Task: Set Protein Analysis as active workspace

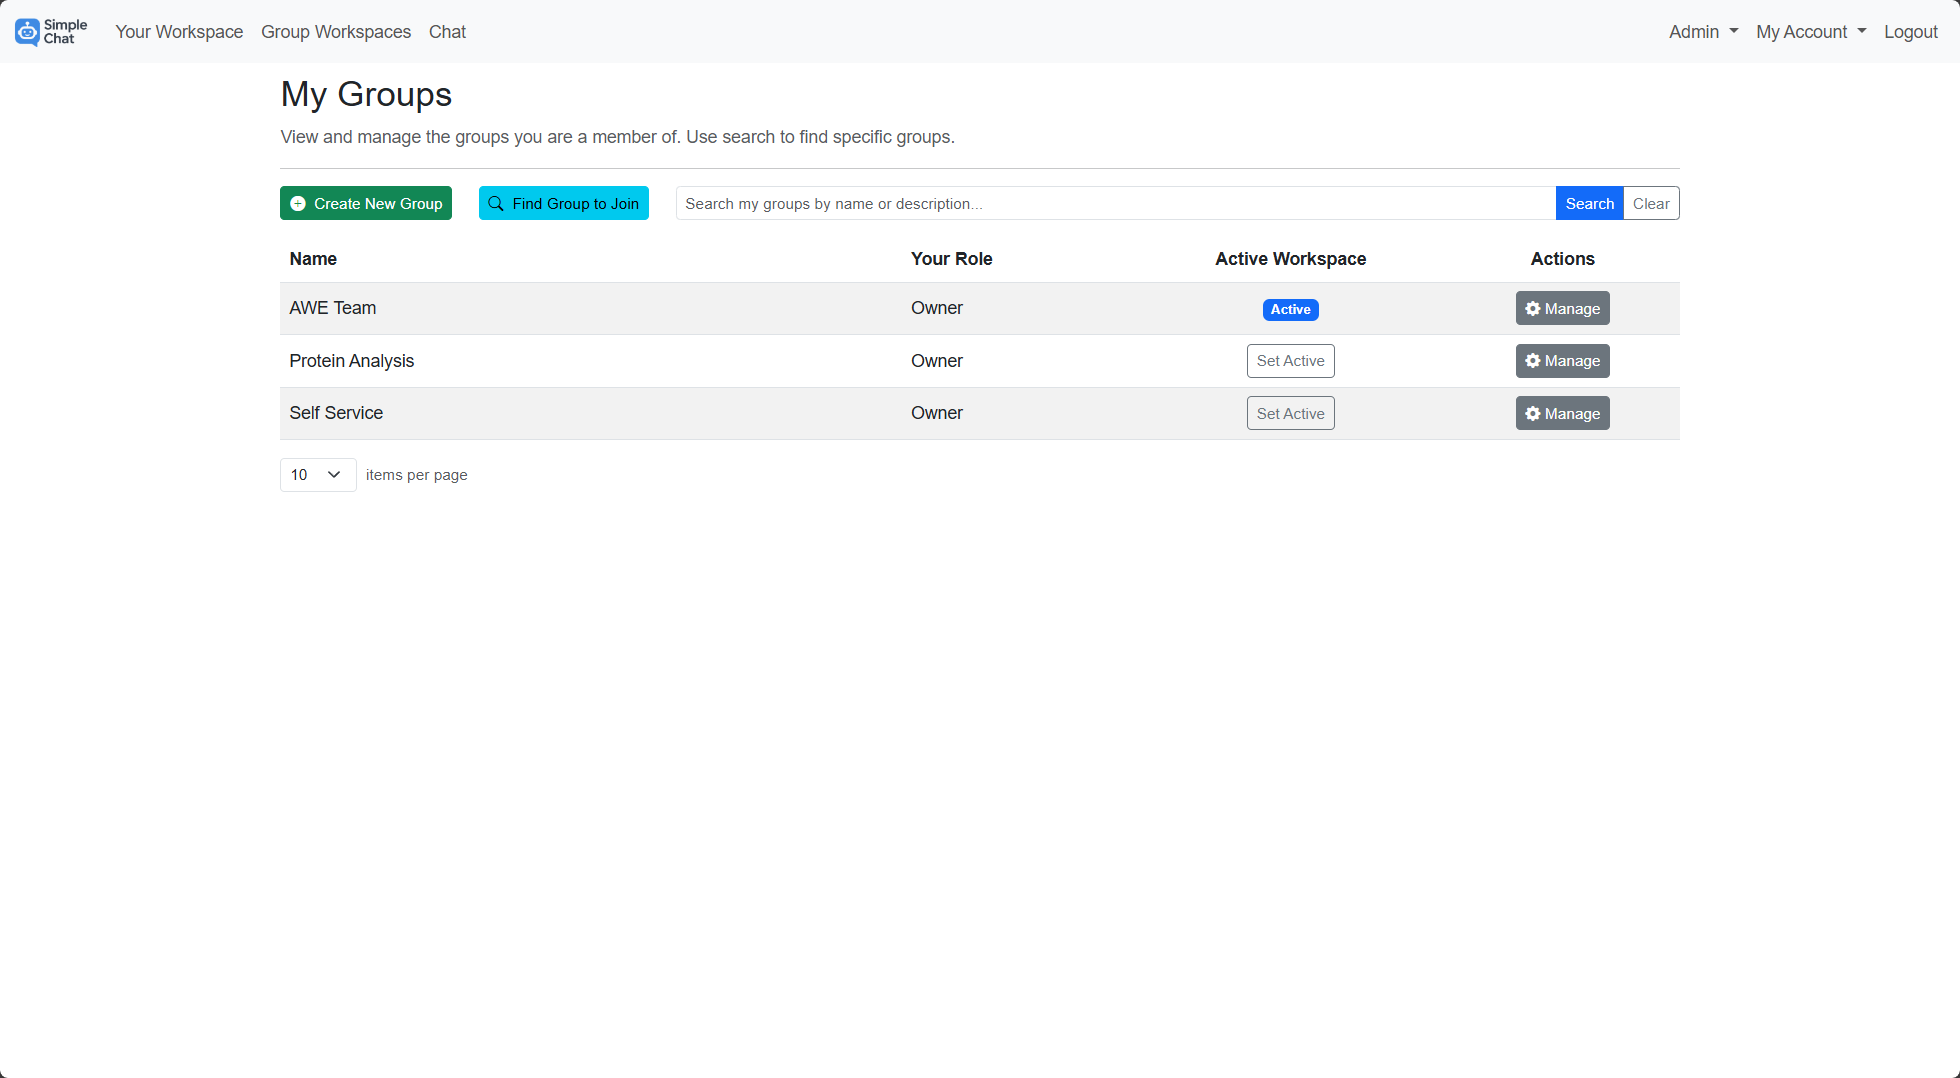Action: 1290,361
